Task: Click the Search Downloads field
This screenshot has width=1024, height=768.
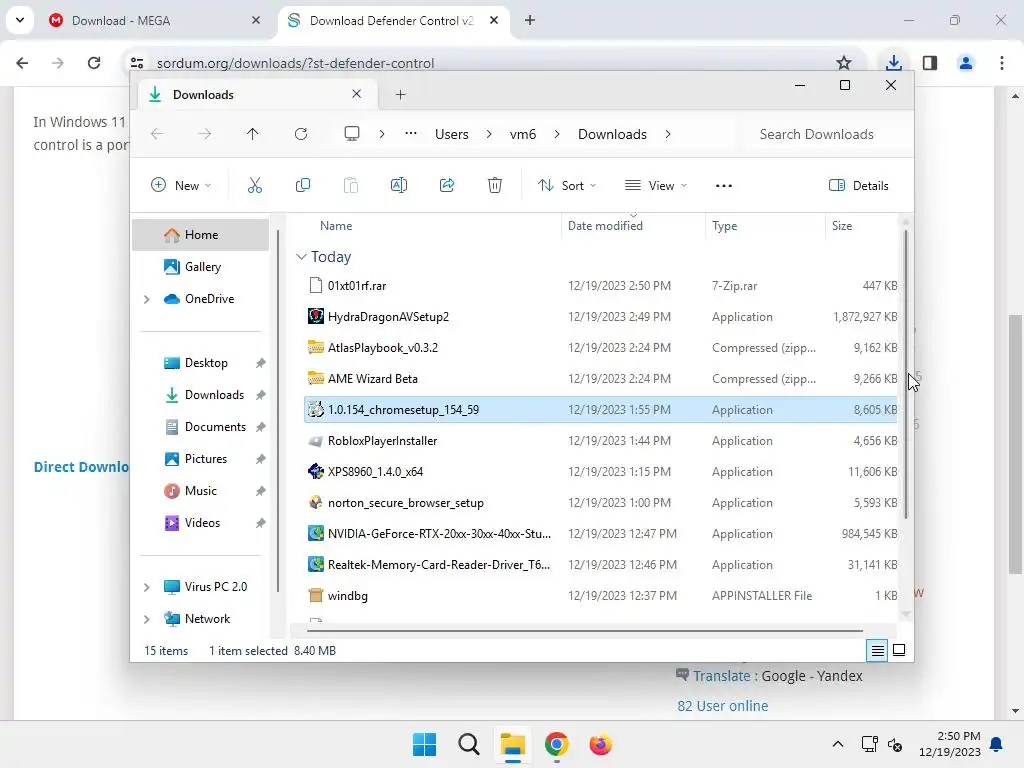Action: [825, 134]
